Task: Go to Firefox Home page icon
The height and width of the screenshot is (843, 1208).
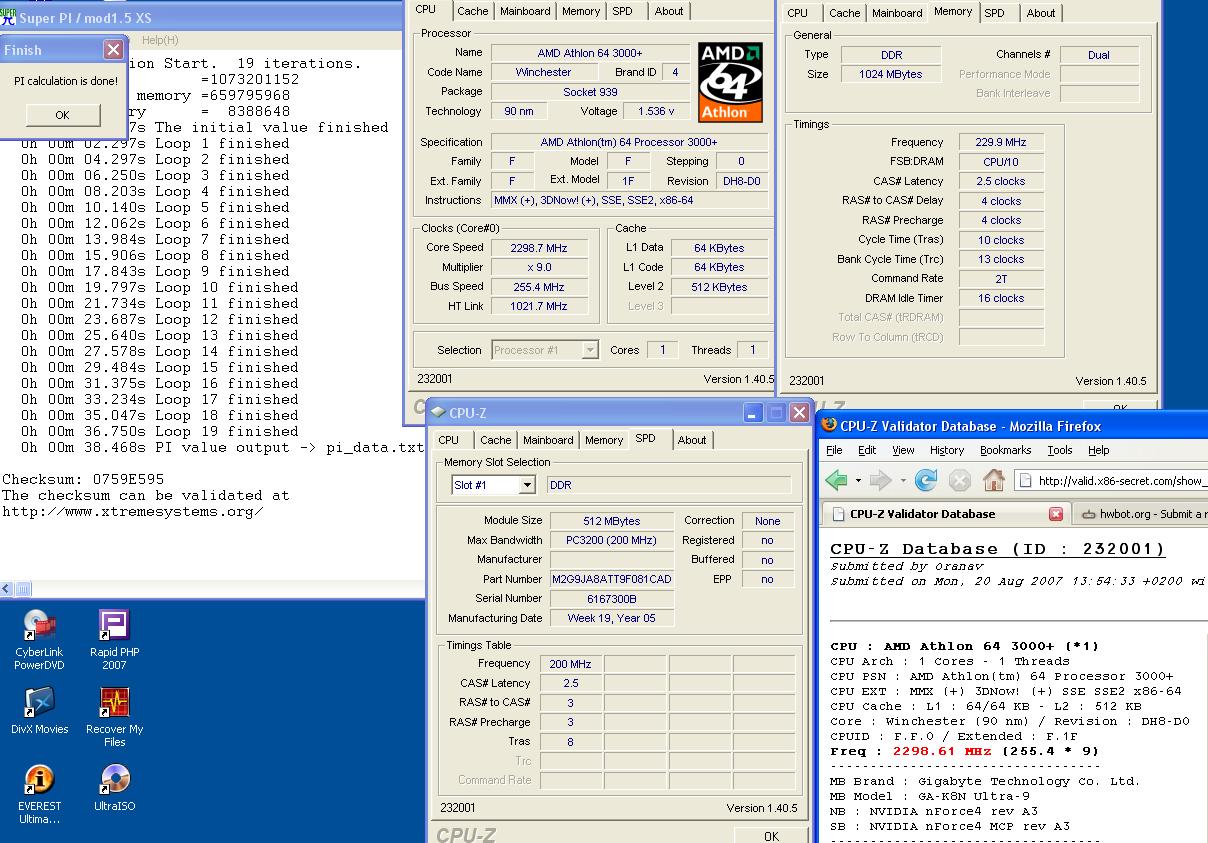Action: click(993, 481)
